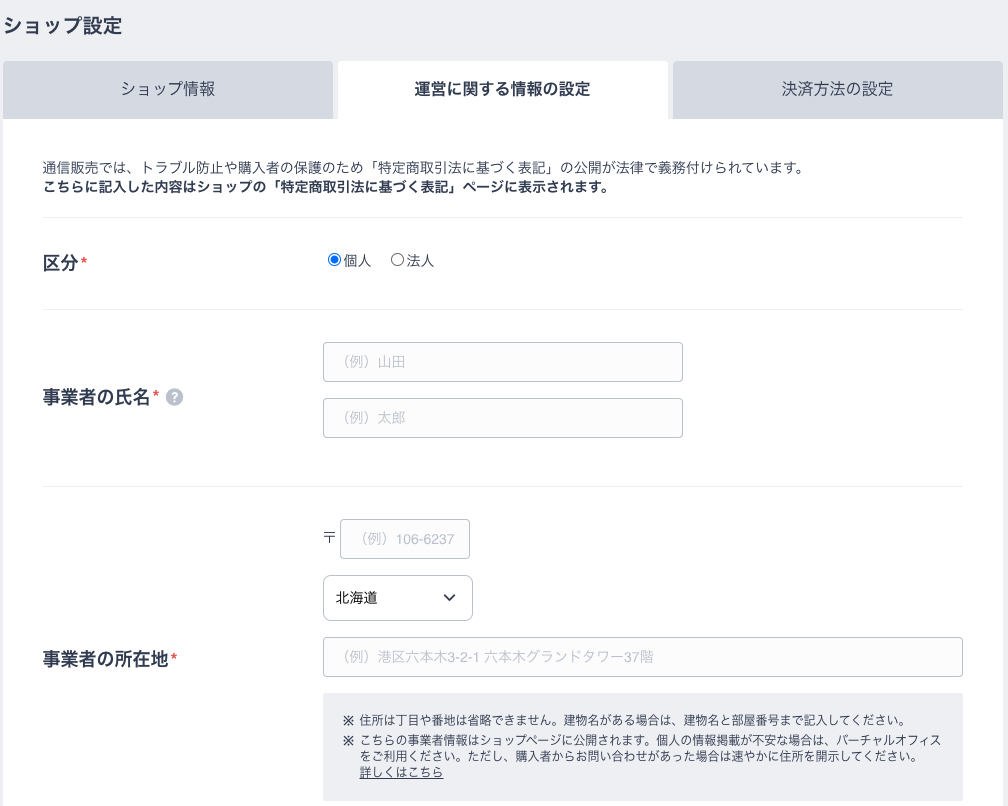Click the chevron on the prefecture selector

[x=449, y=598]
